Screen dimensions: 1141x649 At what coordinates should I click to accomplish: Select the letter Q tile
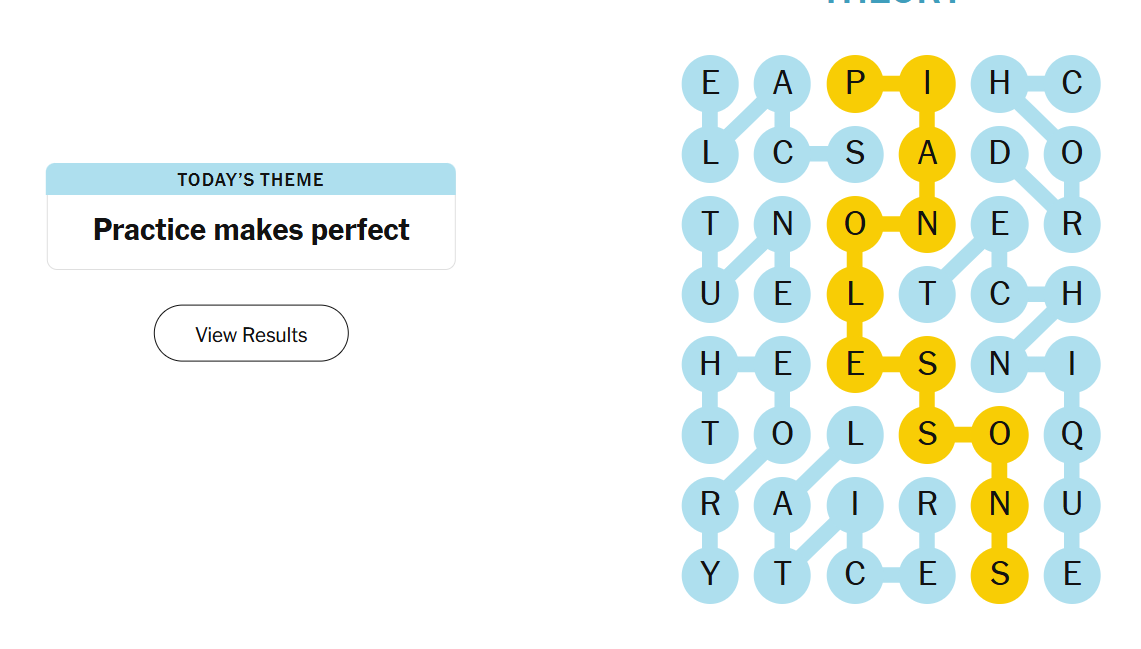point(1072,435)
